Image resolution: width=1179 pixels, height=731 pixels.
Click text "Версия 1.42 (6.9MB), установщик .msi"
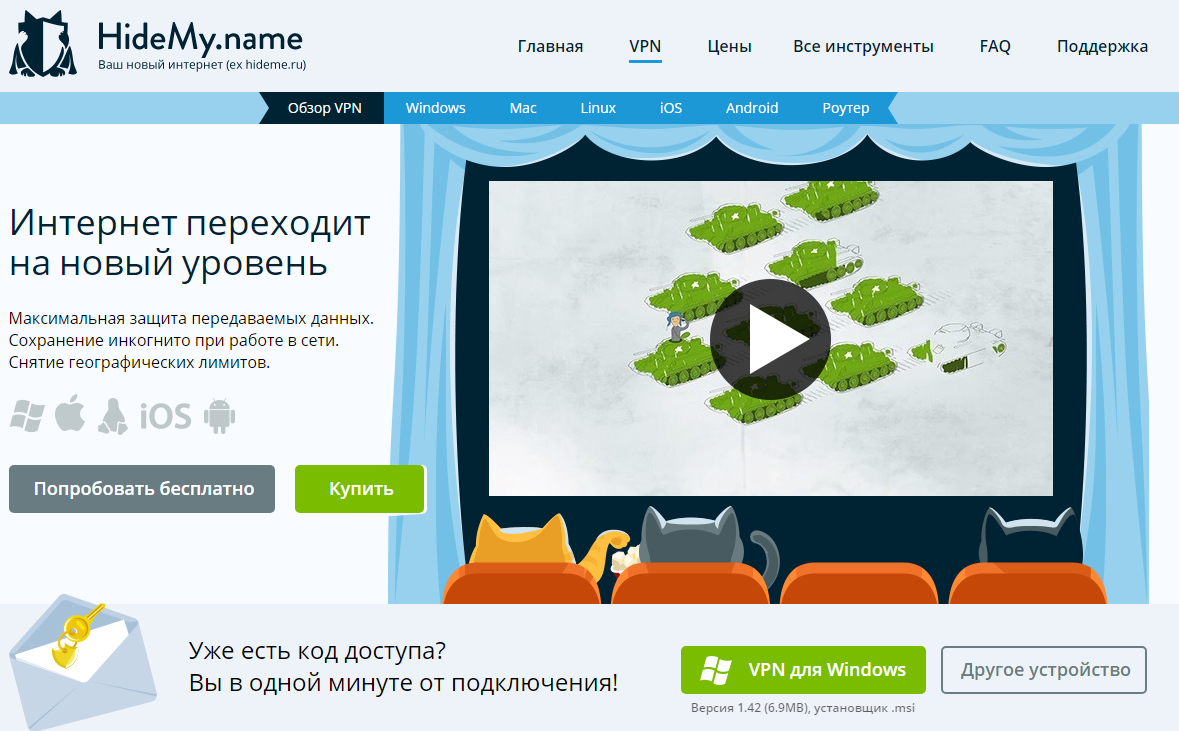coord(802,708)
